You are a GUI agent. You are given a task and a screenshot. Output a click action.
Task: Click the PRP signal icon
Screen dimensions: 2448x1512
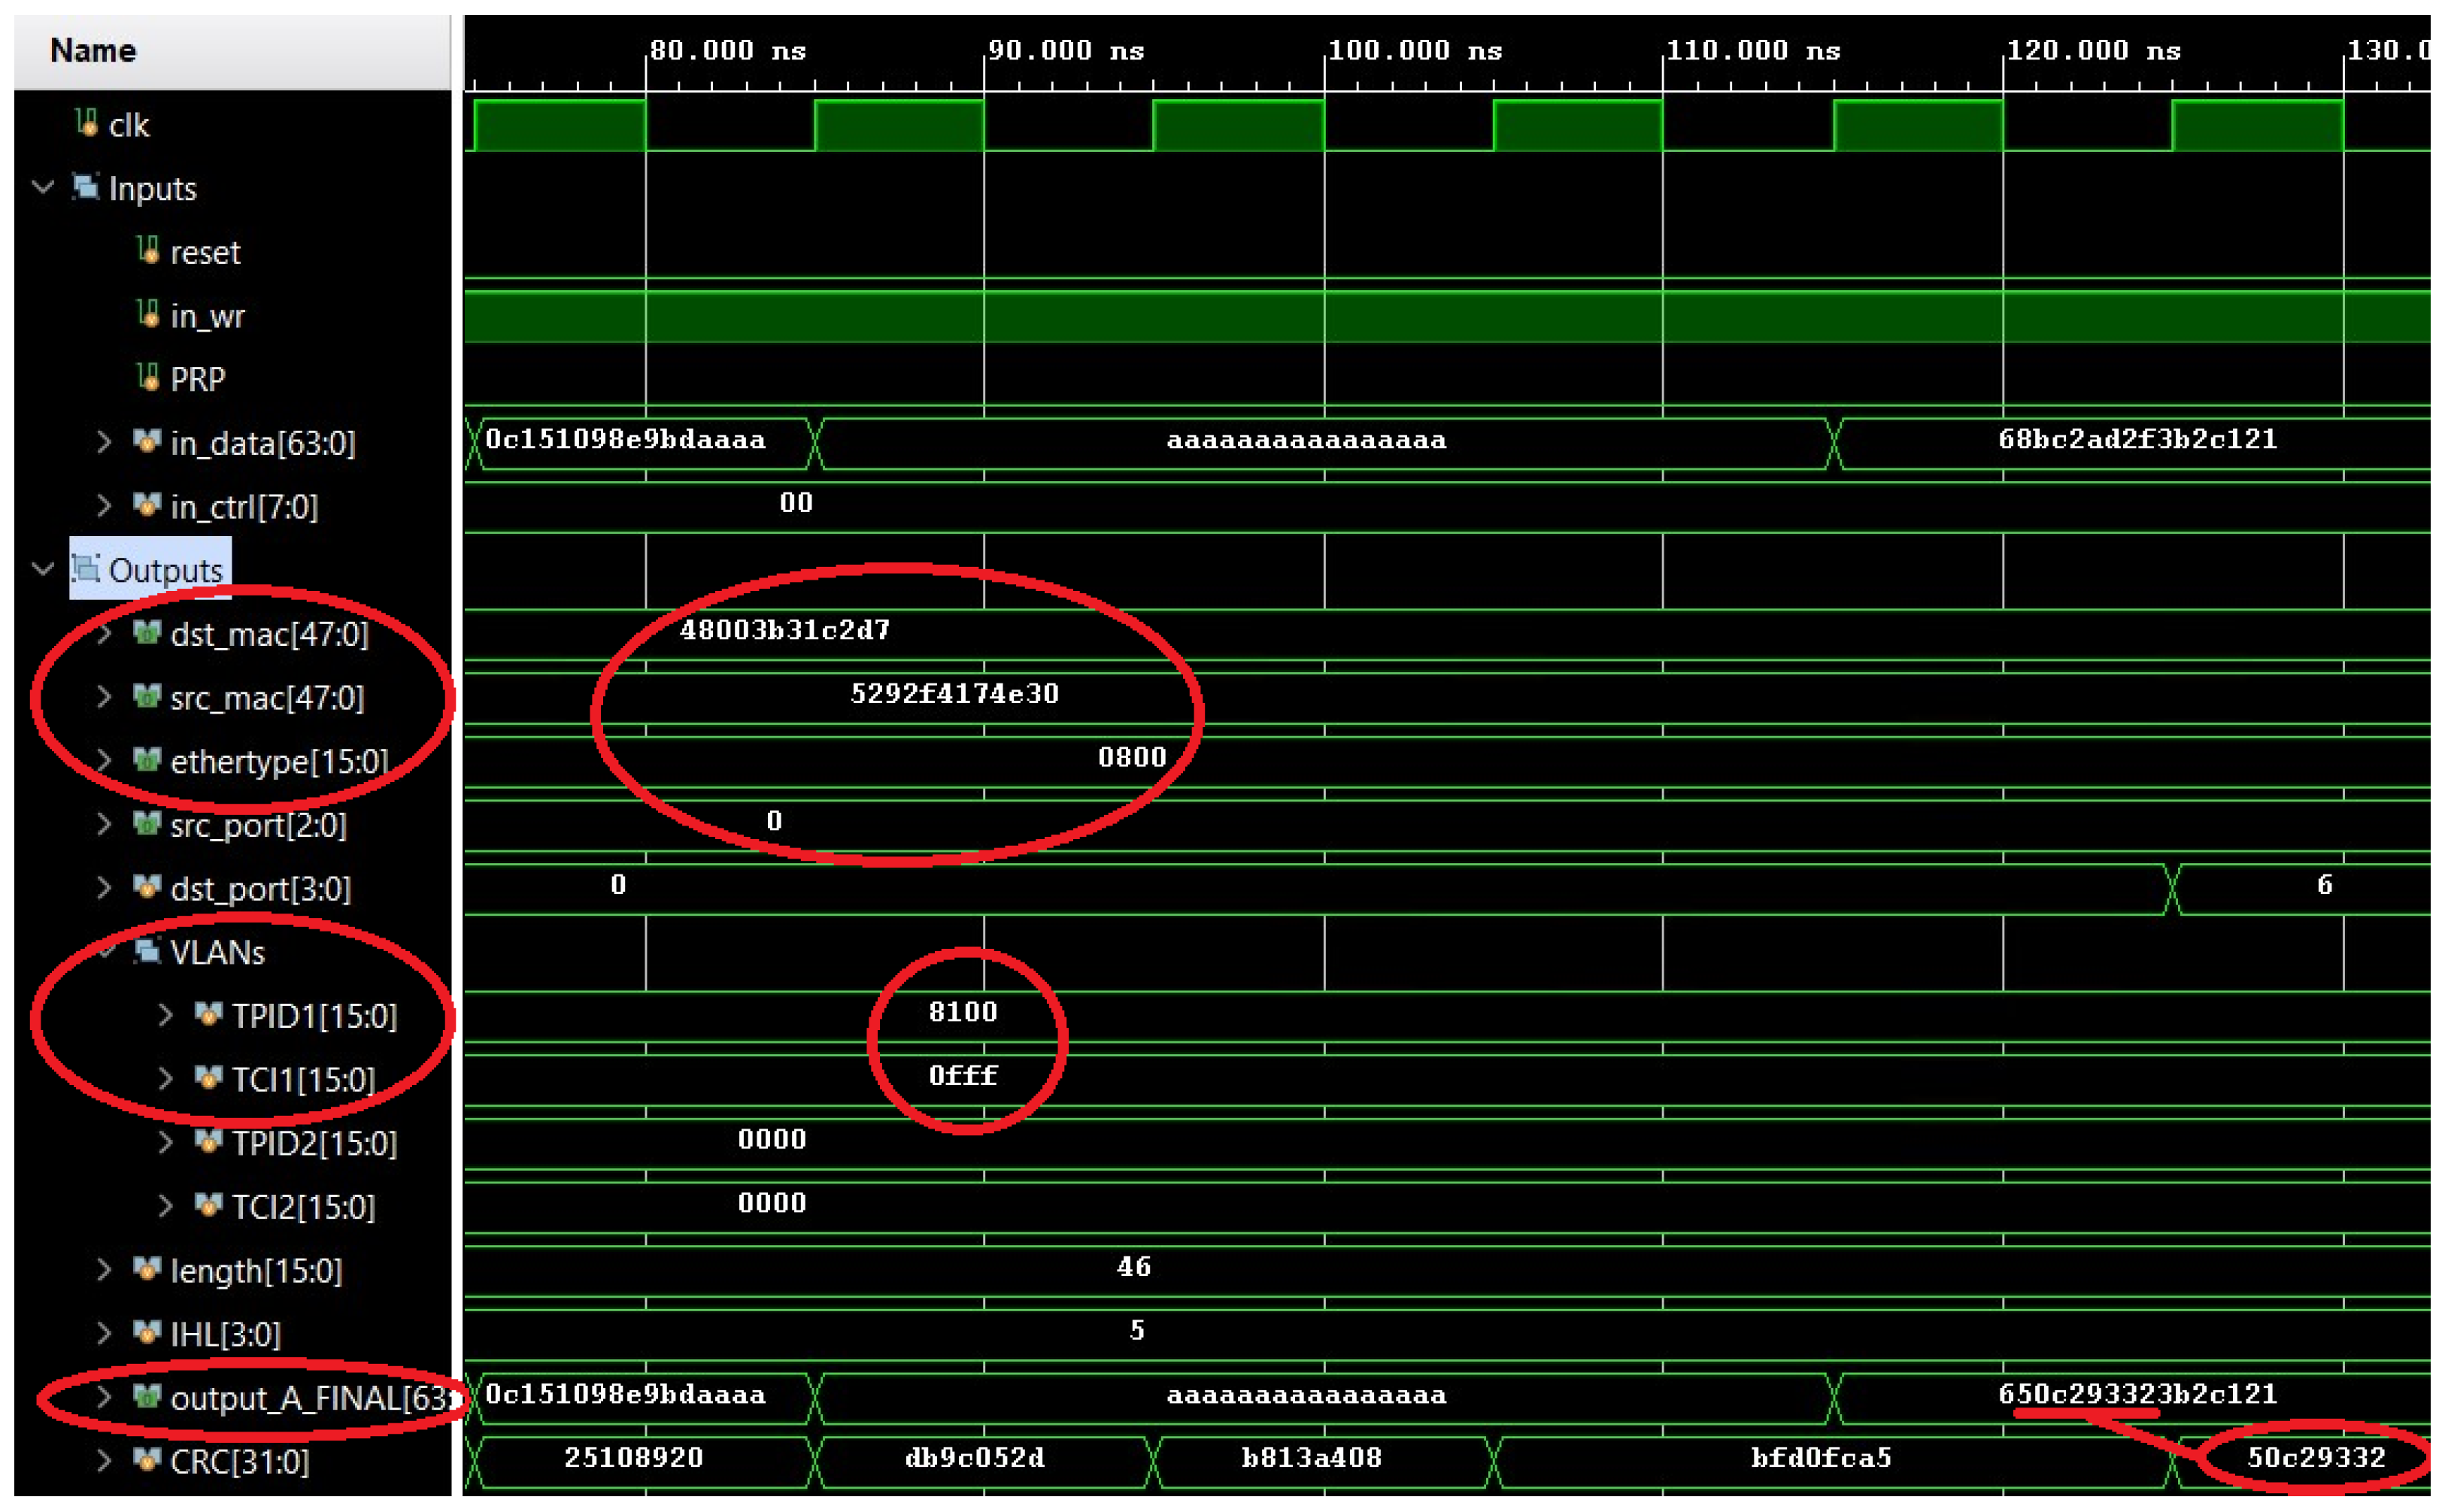tap(148, 378)
